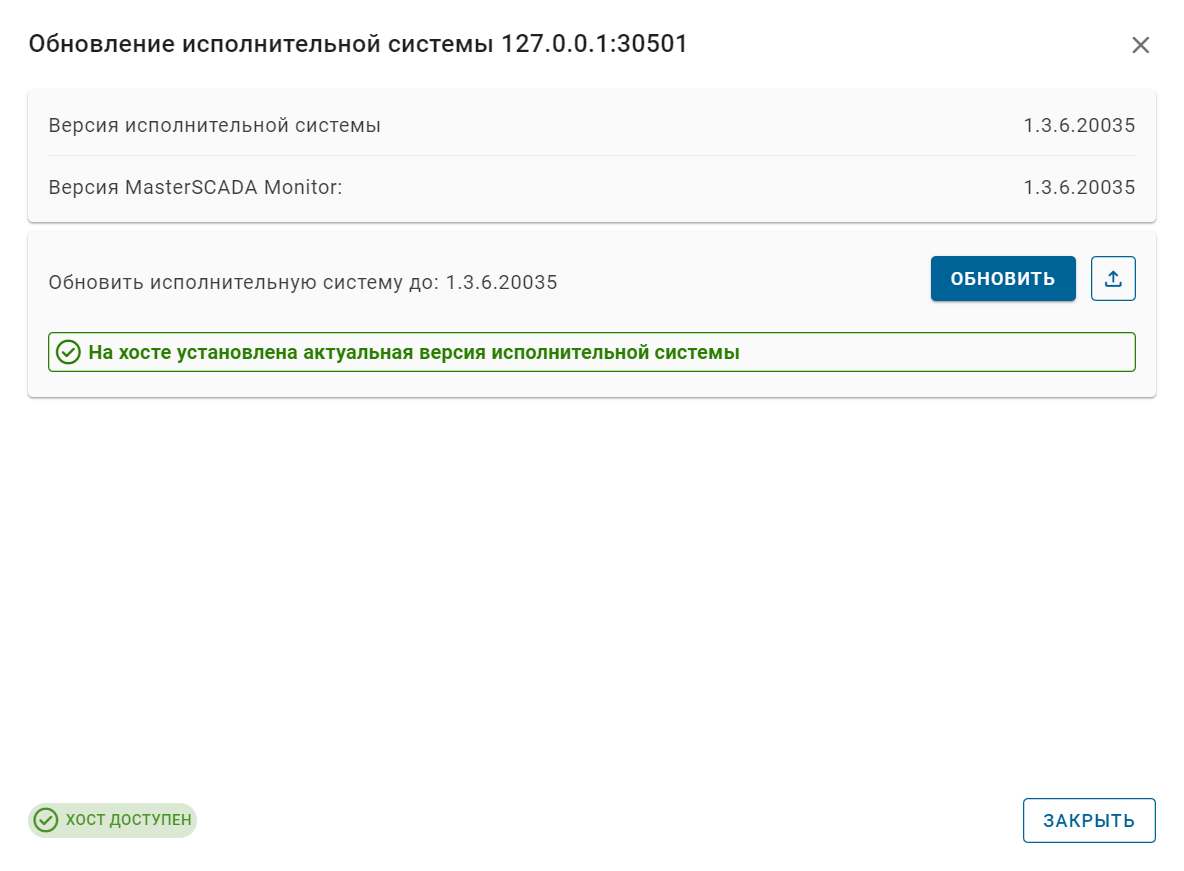Click the checkmark icon beside ХОСТ ДОСТУПЕН
This screenshot has height=871, width=1184.
45,820
